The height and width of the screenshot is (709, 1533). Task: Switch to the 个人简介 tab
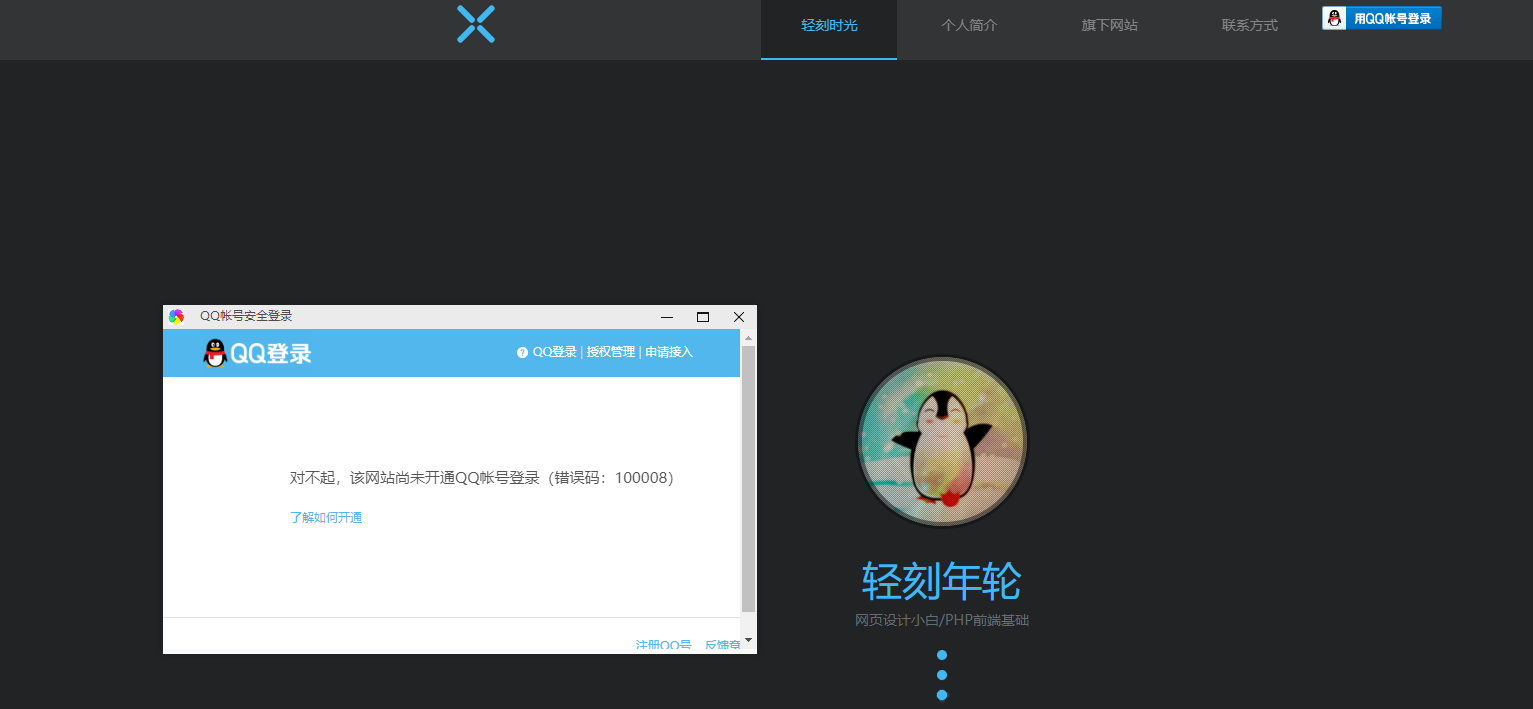point(969,24)
